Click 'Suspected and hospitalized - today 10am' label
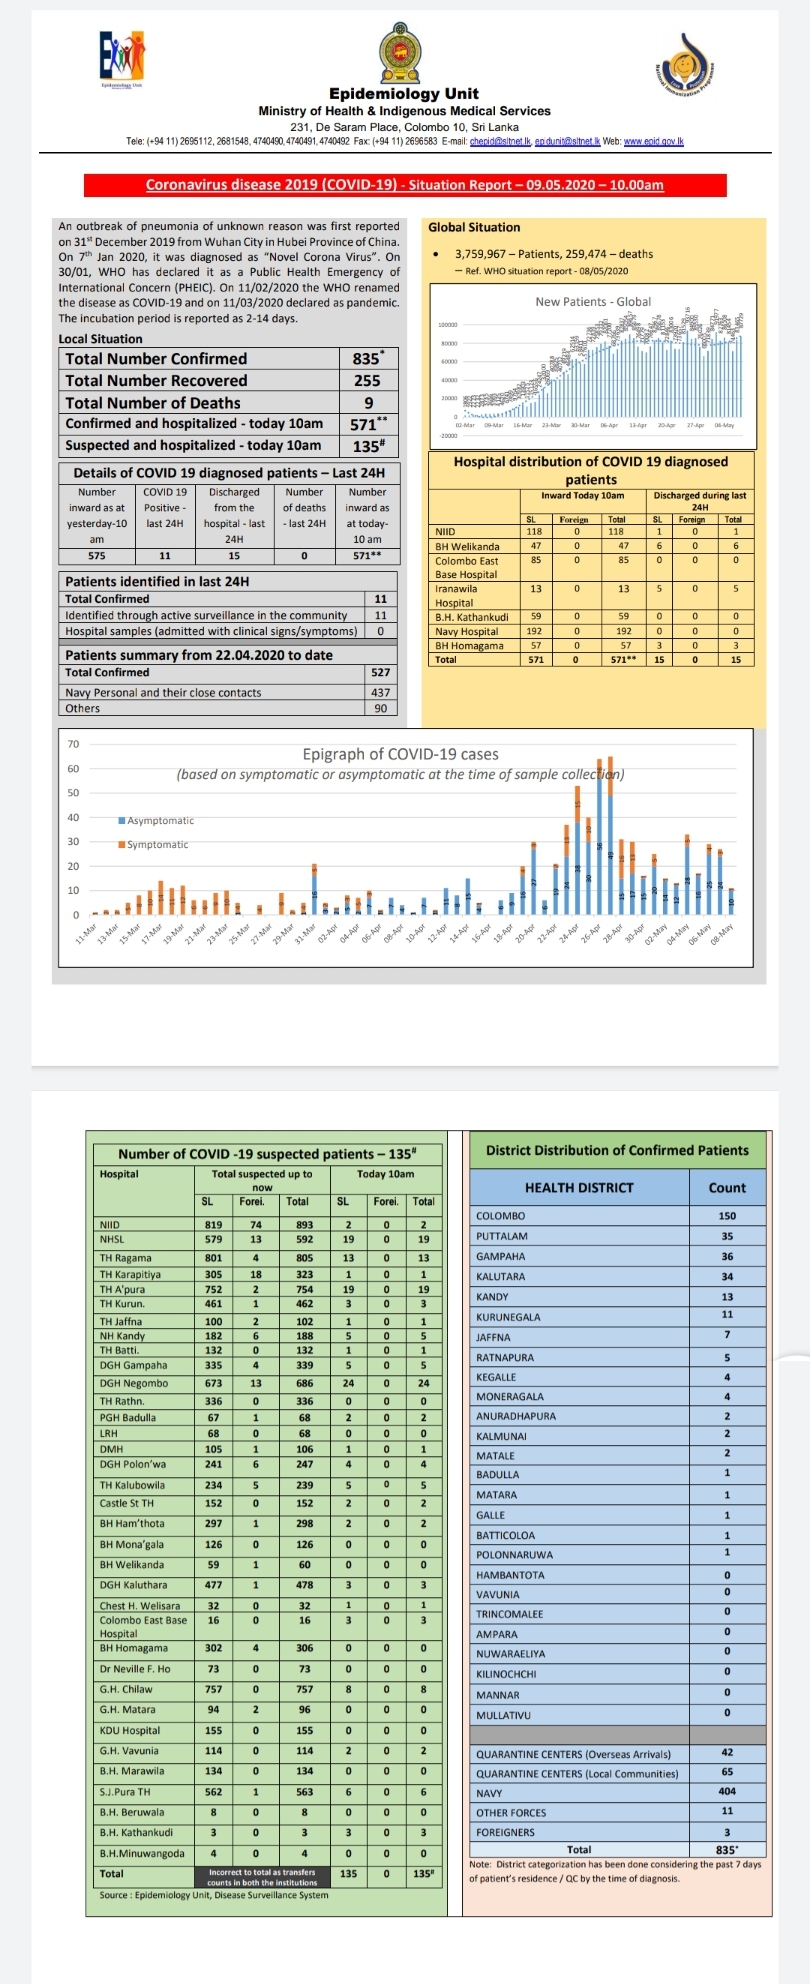Image resolution: width=810 pixels, height=1984 pixels. [193, 445]
